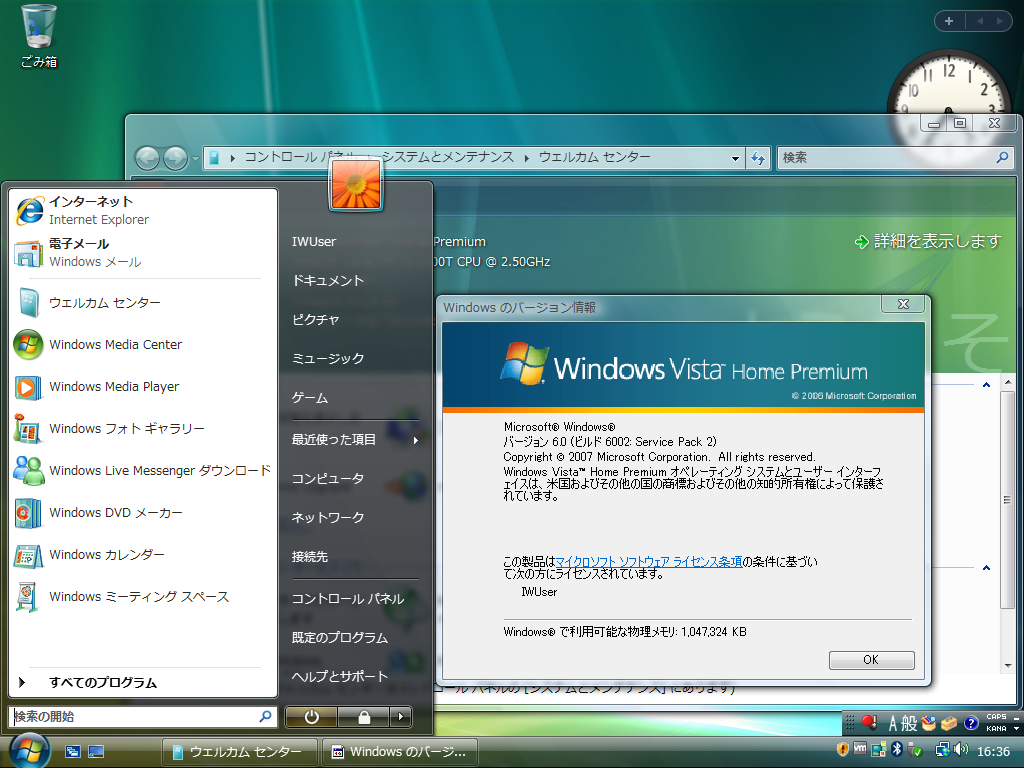Click the 検索の開始 search field
Image resolution: width=1024 pixels, height=768 pixels.
pos(142,716)
